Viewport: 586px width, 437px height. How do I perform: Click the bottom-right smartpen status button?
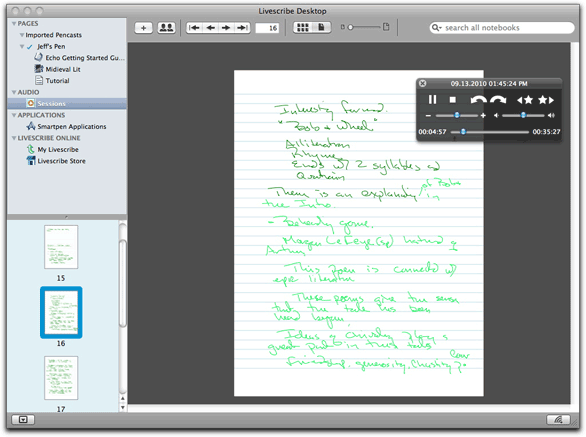click(x=558, y=420)
